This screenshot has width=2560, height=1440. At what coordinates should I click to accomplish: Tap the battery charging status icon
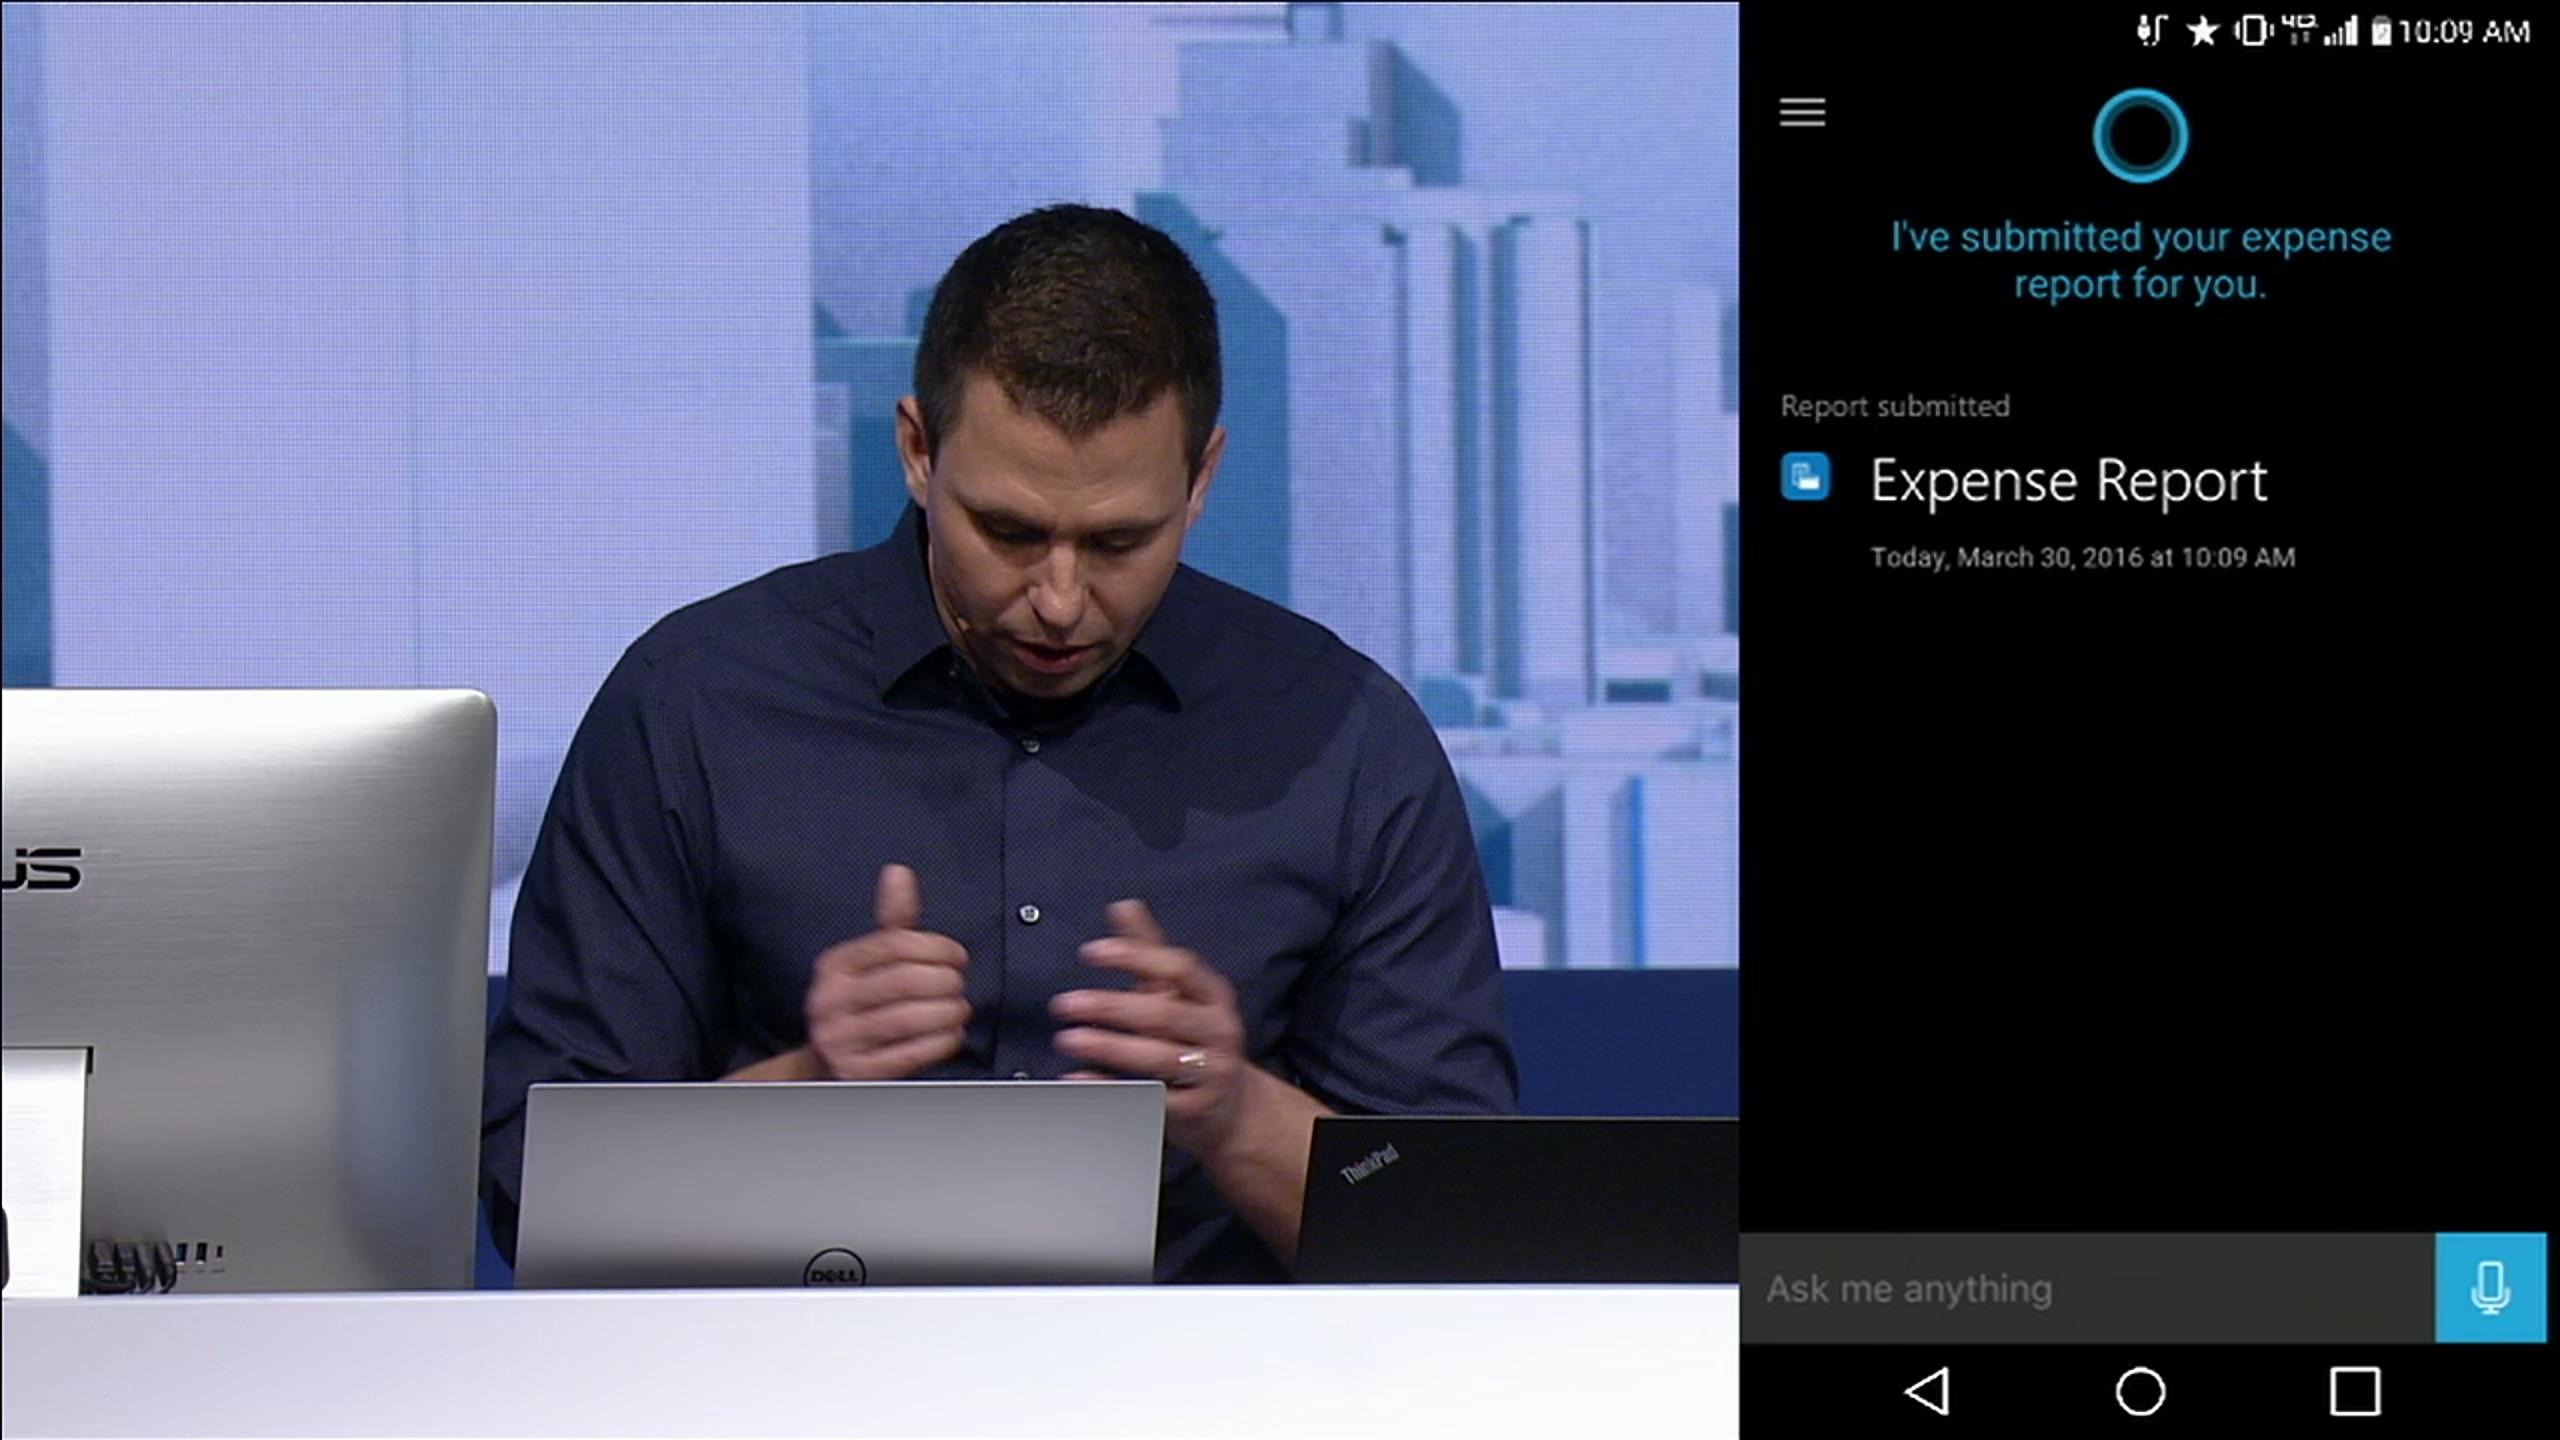coord(2381,33)
